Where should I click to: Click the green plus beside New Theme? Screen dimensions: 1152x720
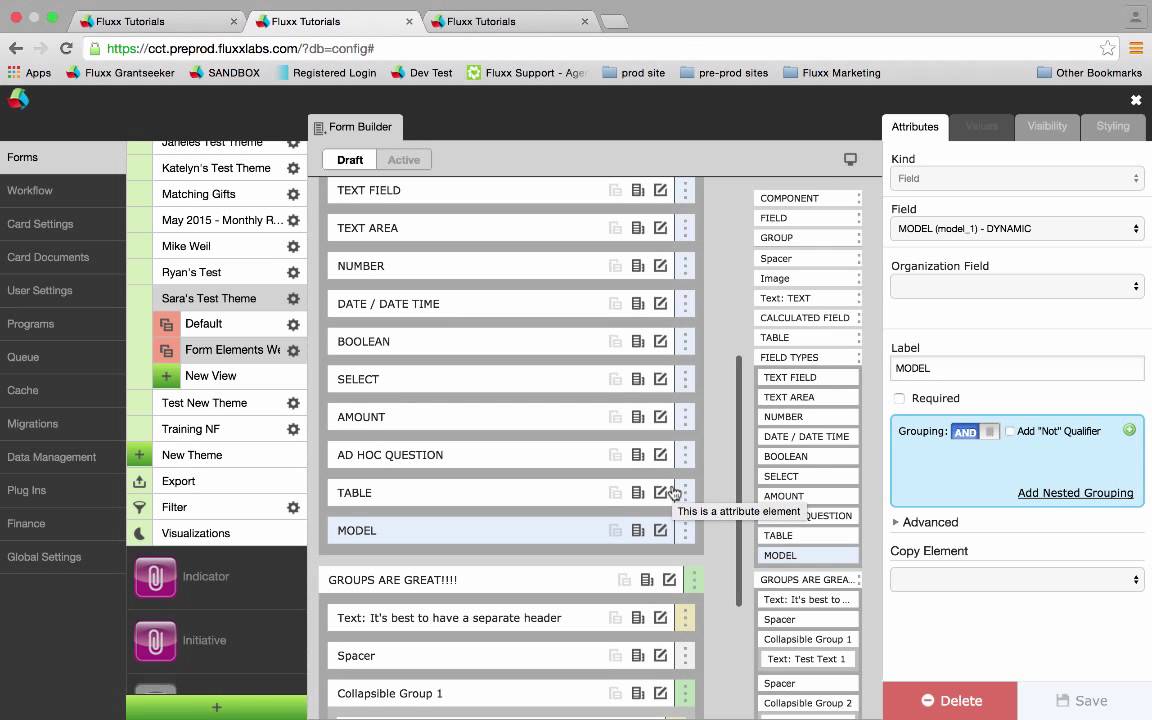[x=140, y=456]
